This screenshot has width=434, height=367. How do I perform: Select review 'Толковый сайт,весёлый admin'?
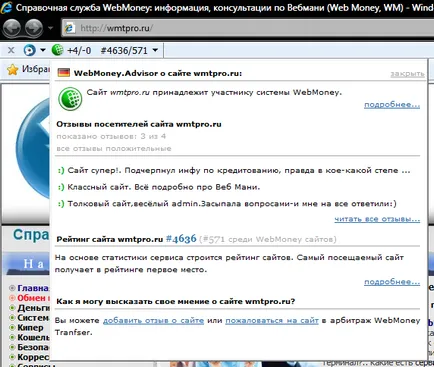tap(232, 204)
